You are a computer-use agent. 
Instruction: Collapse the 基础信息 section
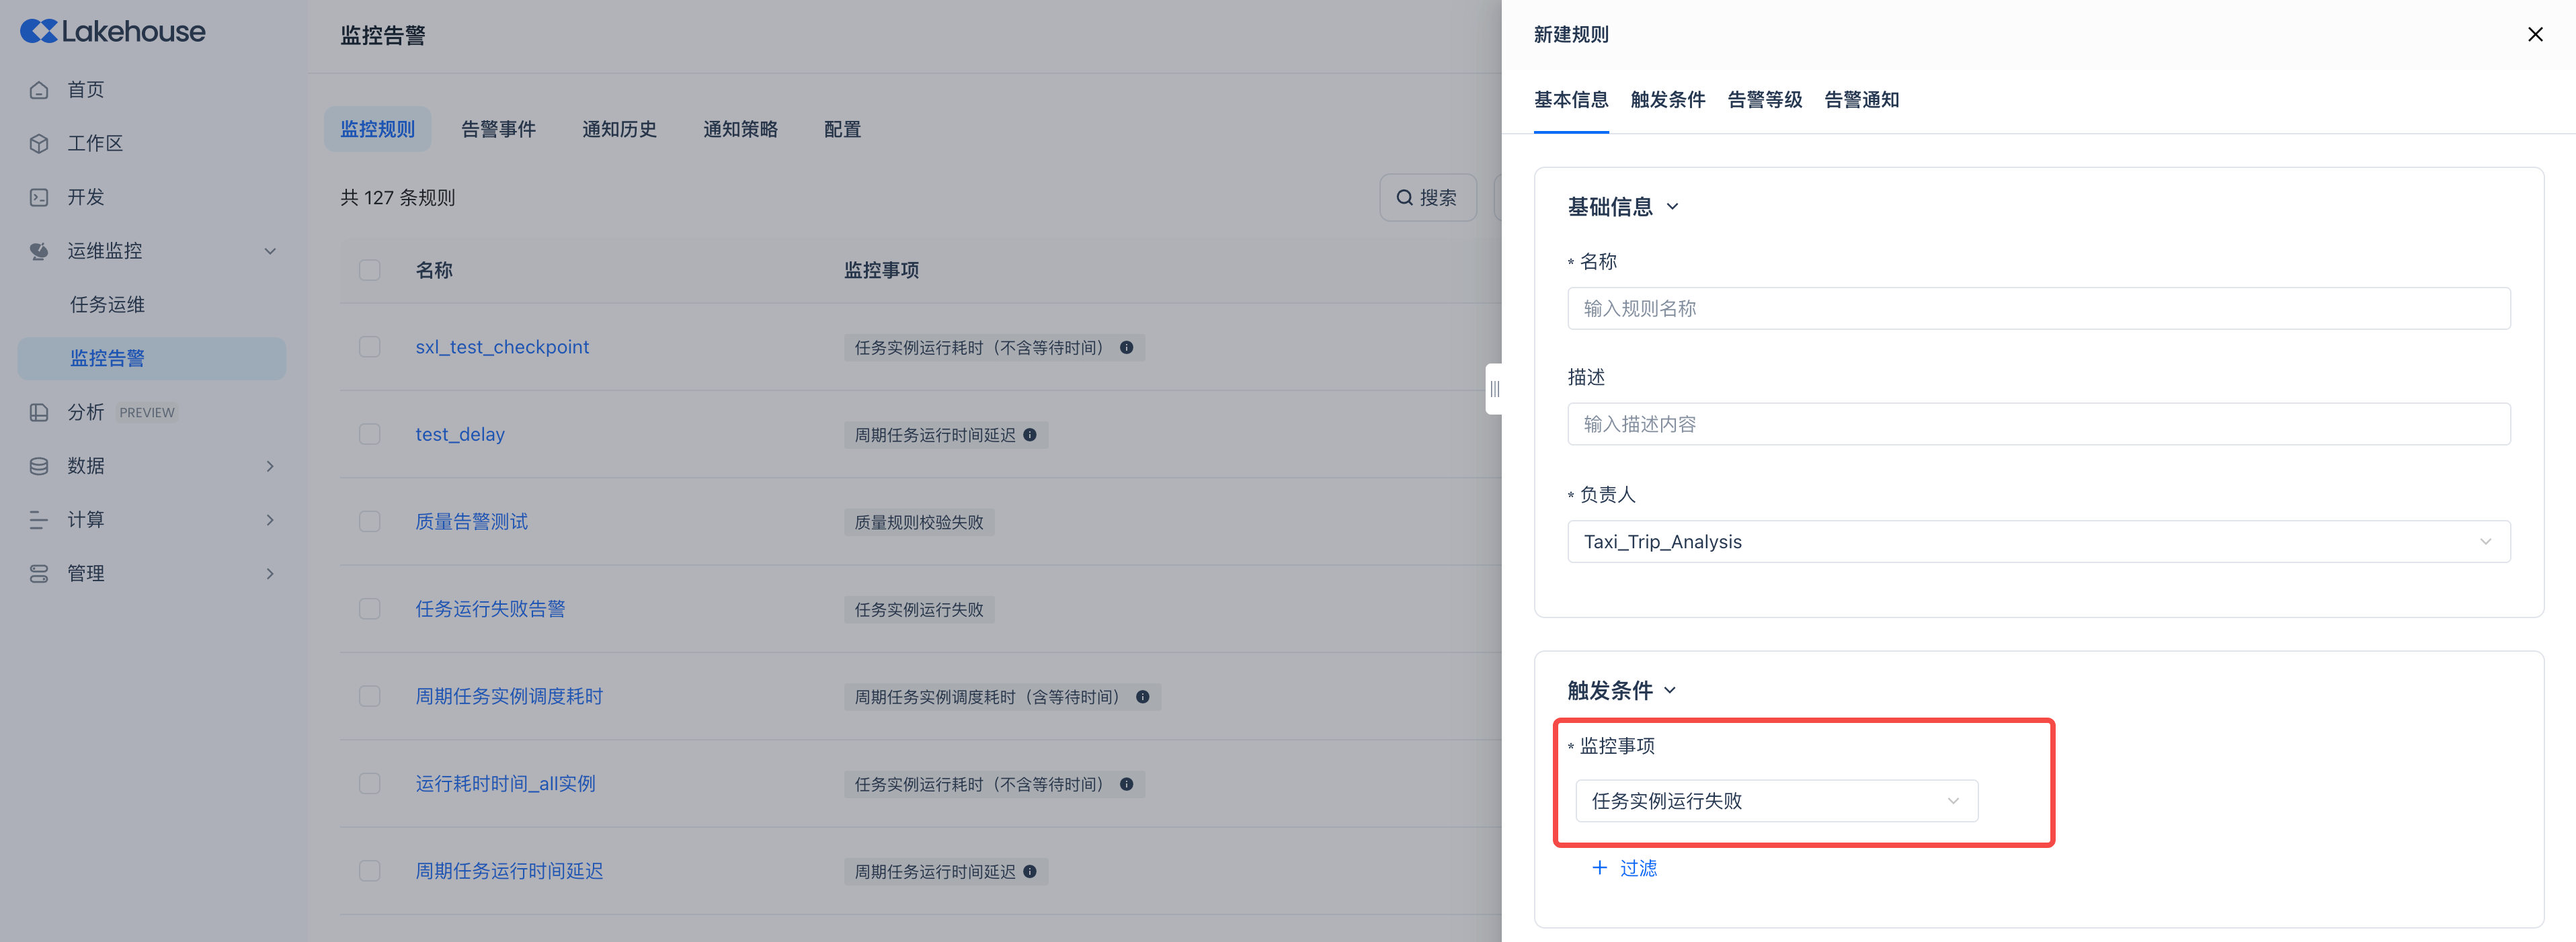coord(1672,207)
